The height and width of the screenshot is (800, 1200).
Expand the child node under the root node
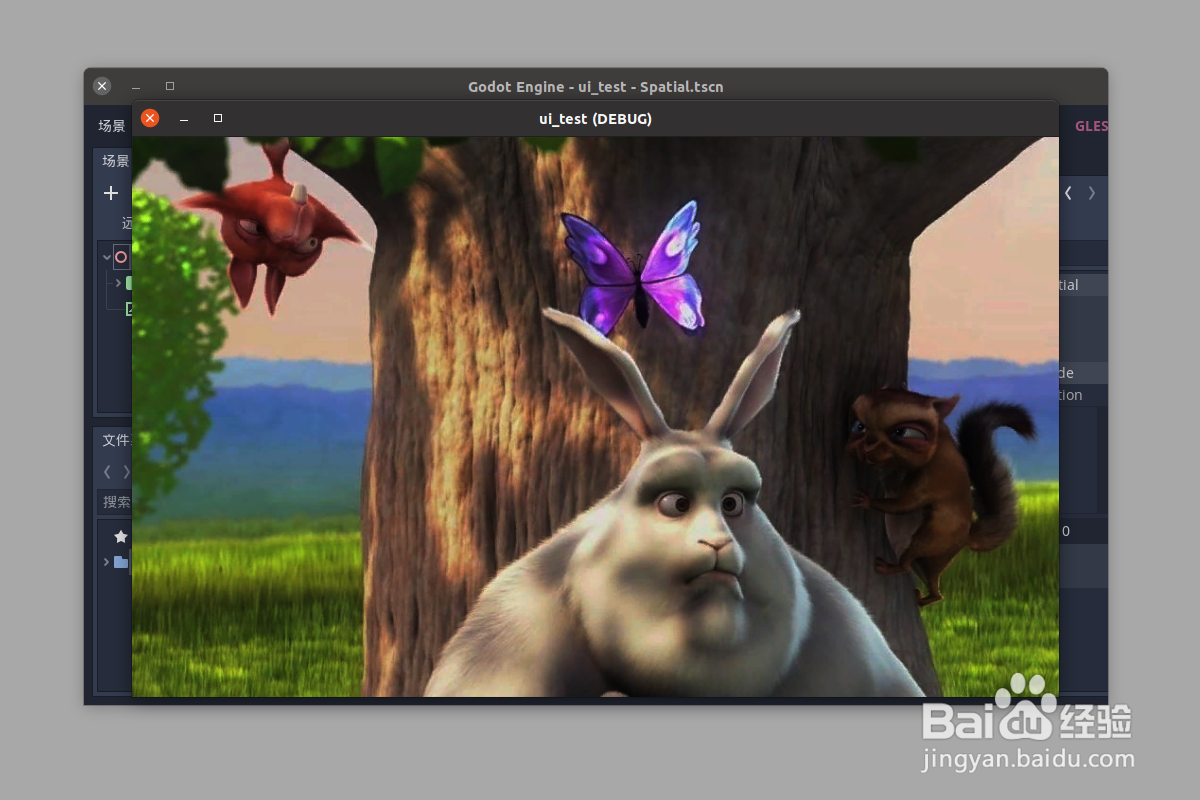click(x=118, y=283)
